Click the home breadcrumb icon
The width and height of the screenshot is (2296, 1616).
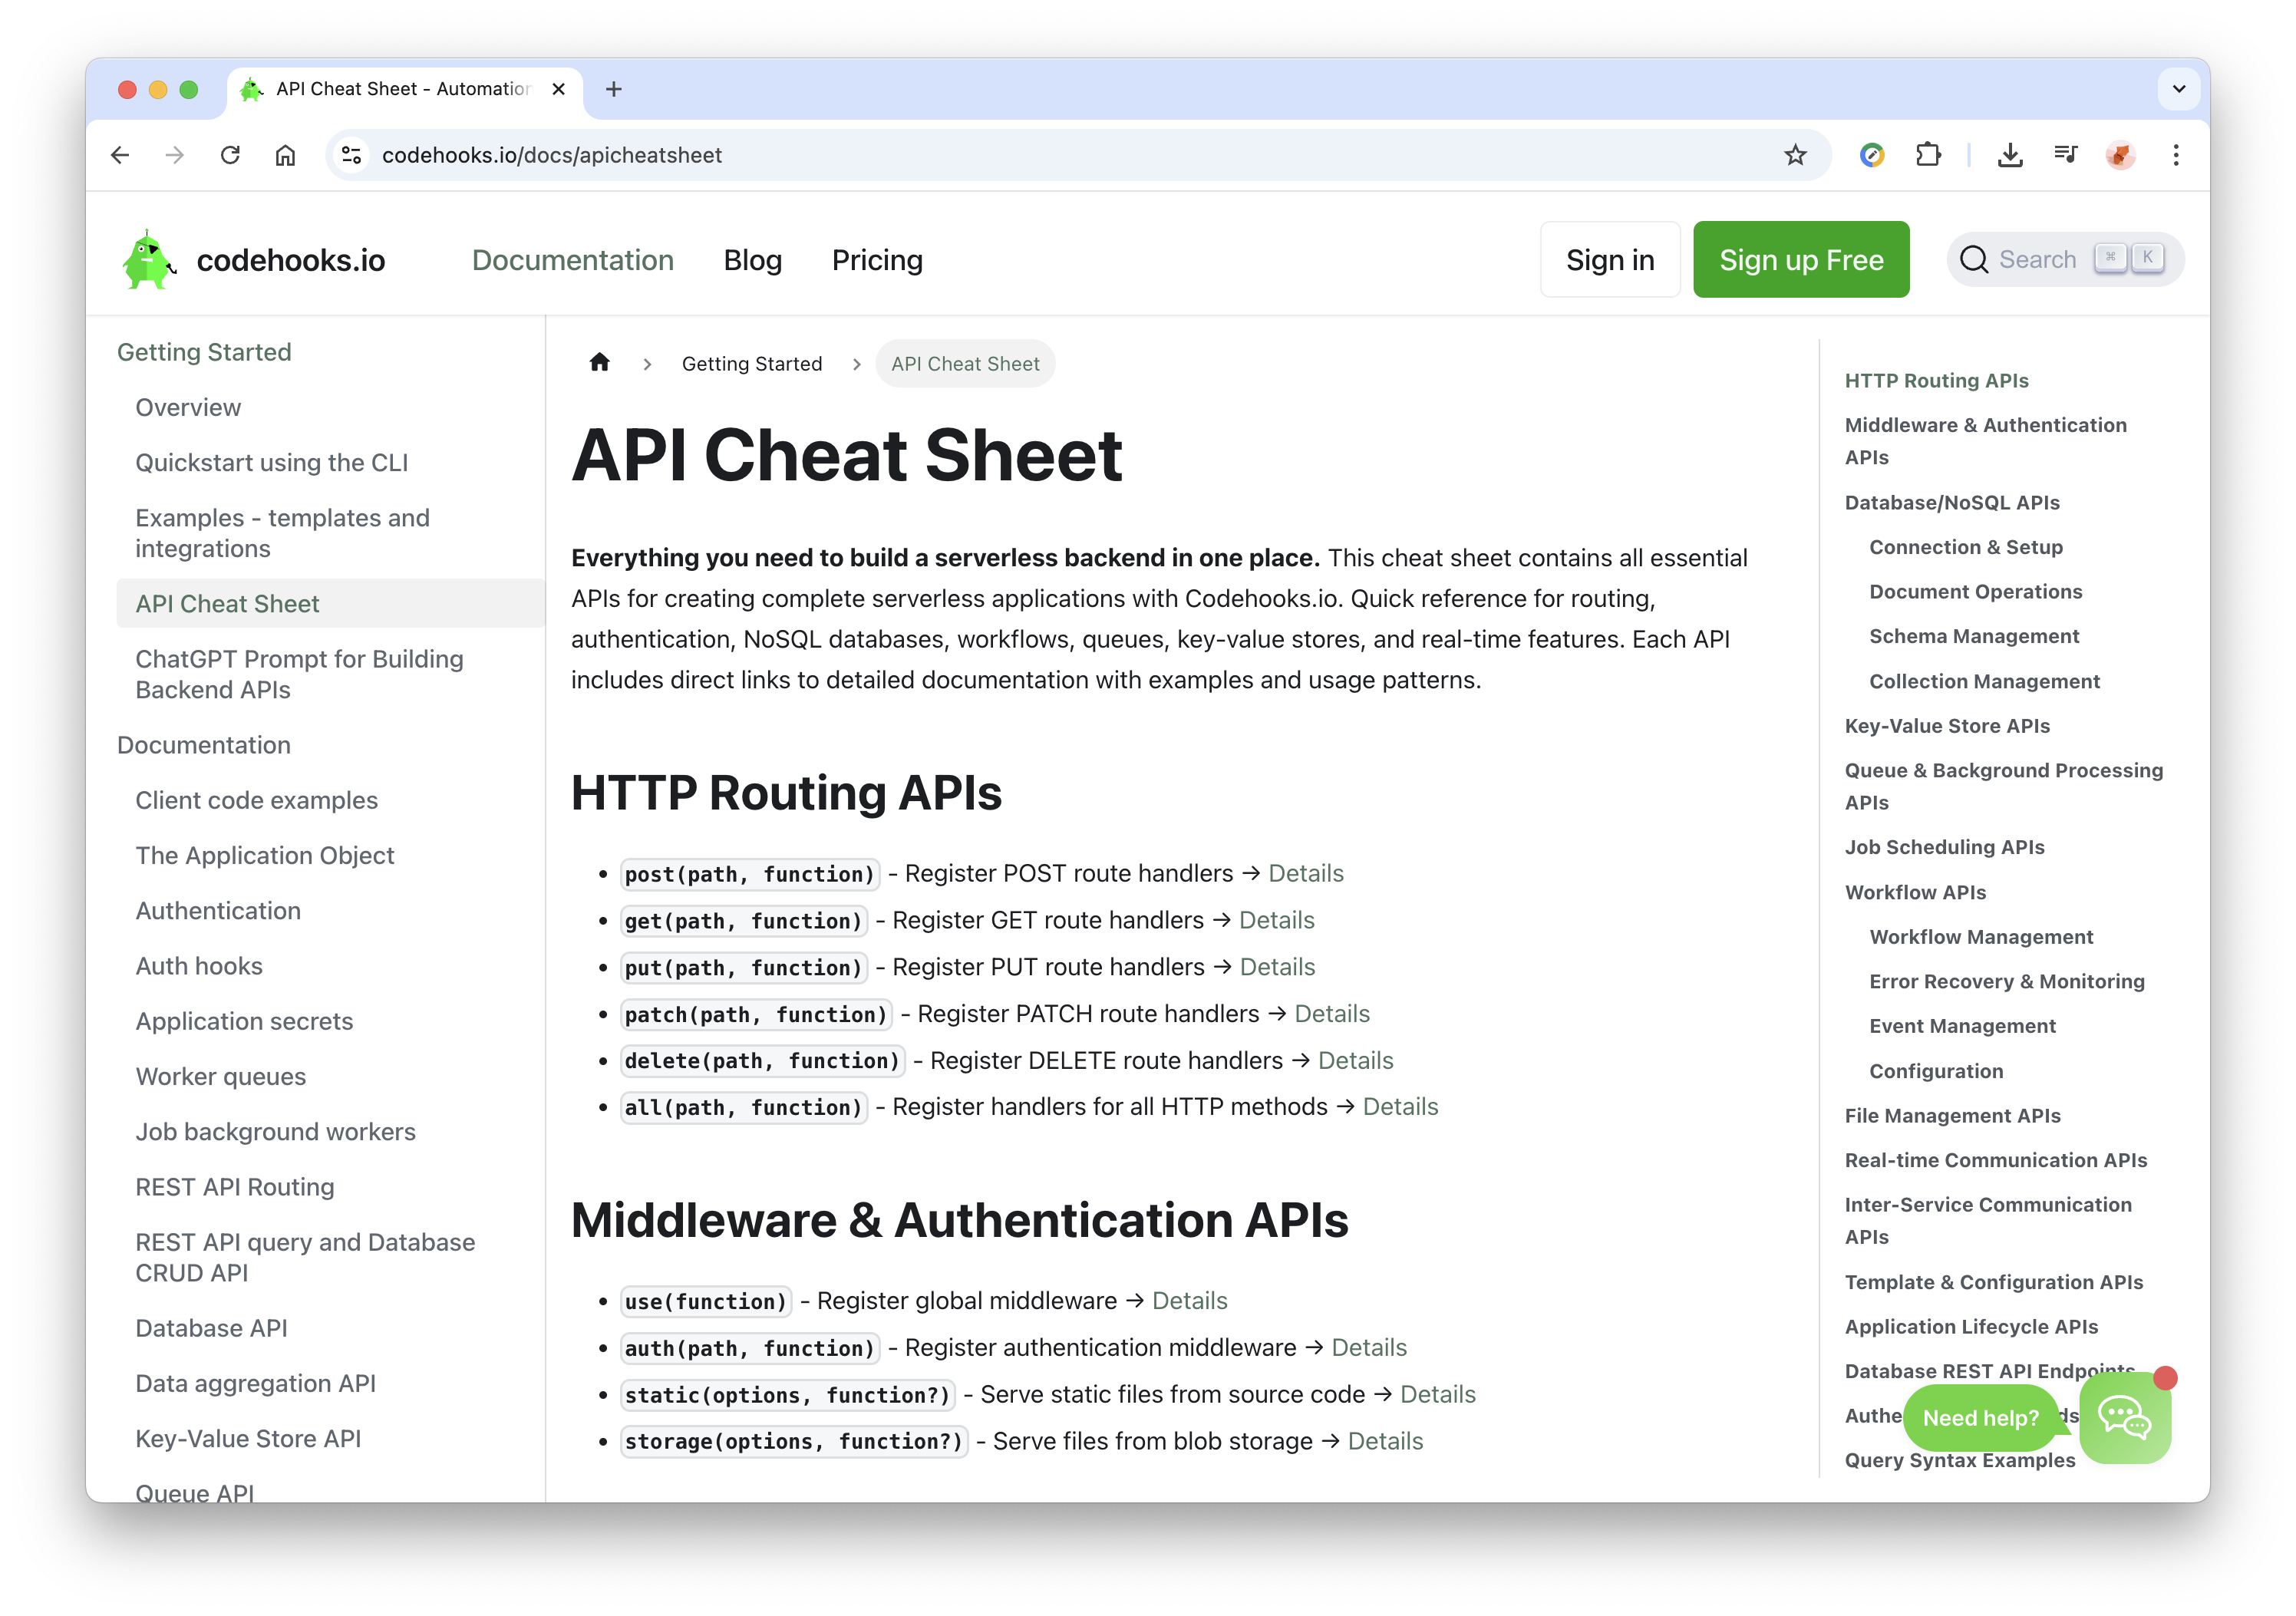point(599,363)
